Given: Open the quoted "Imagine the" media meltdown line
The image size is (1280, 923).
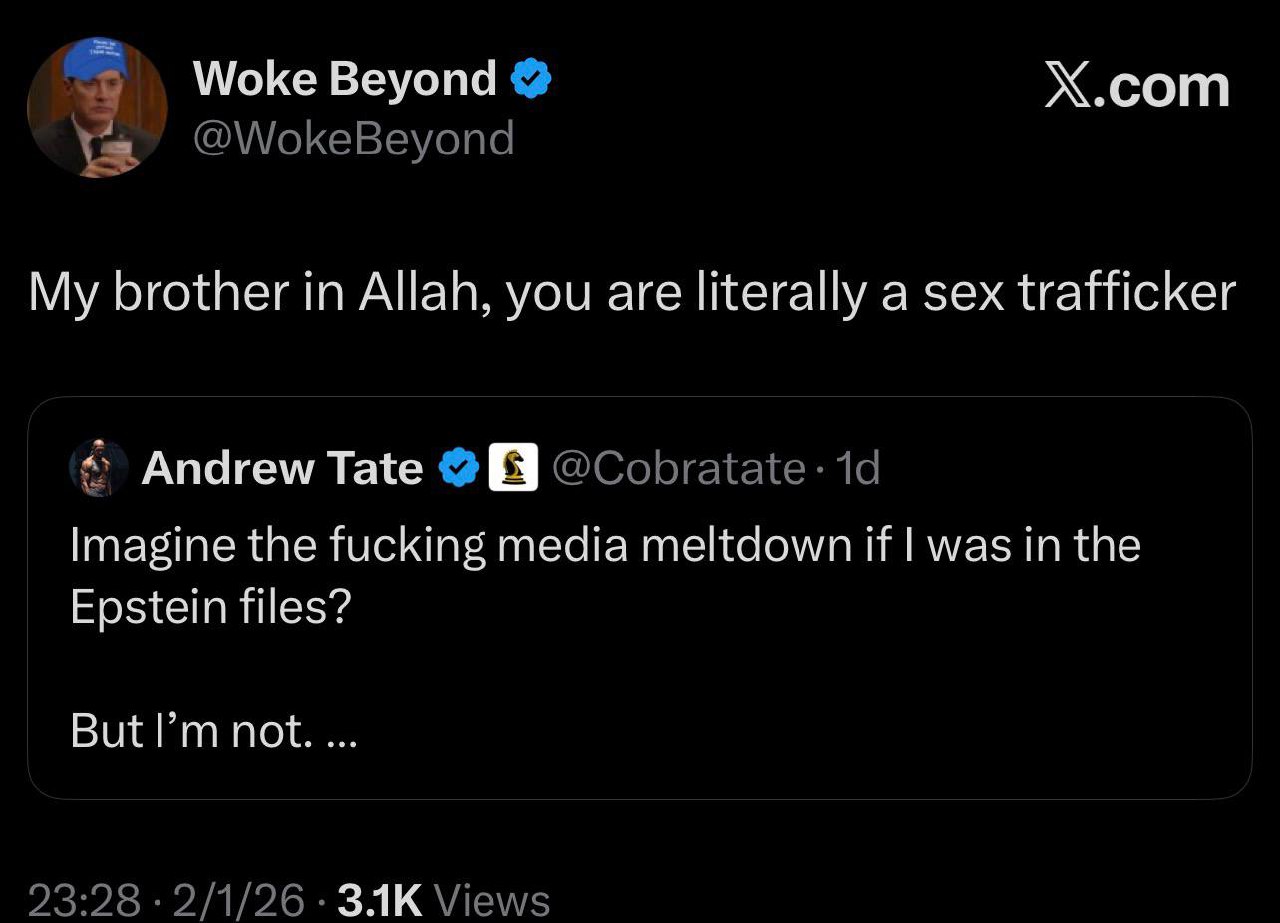Looking at the screenshot, I should pos(605,546).
